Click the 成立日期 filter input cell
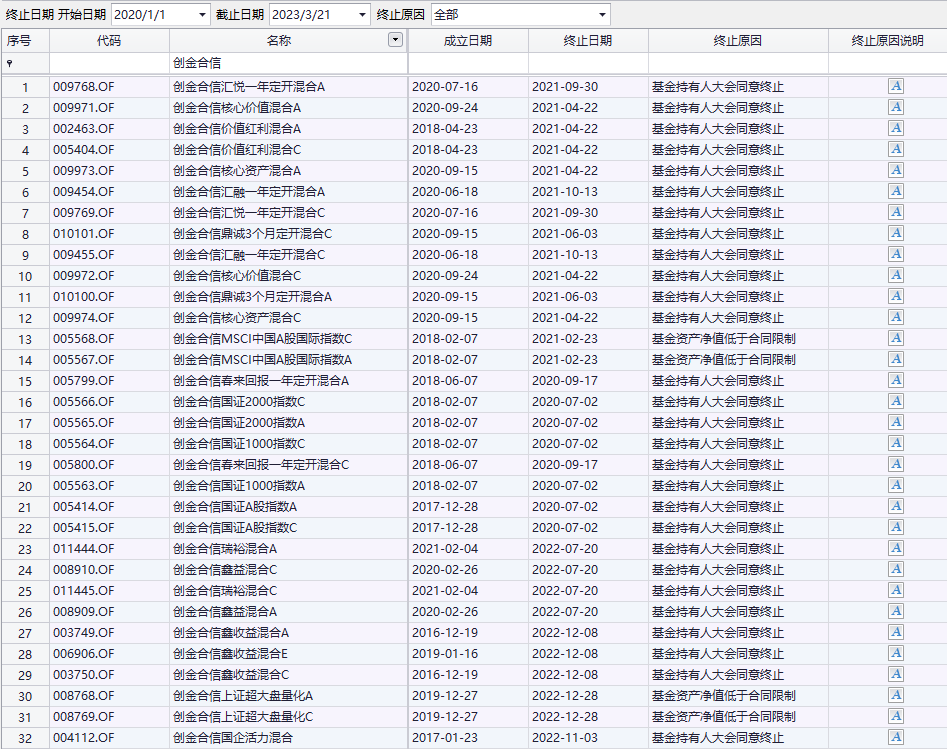This screenshot has height=749, width=947. (468, 63)
